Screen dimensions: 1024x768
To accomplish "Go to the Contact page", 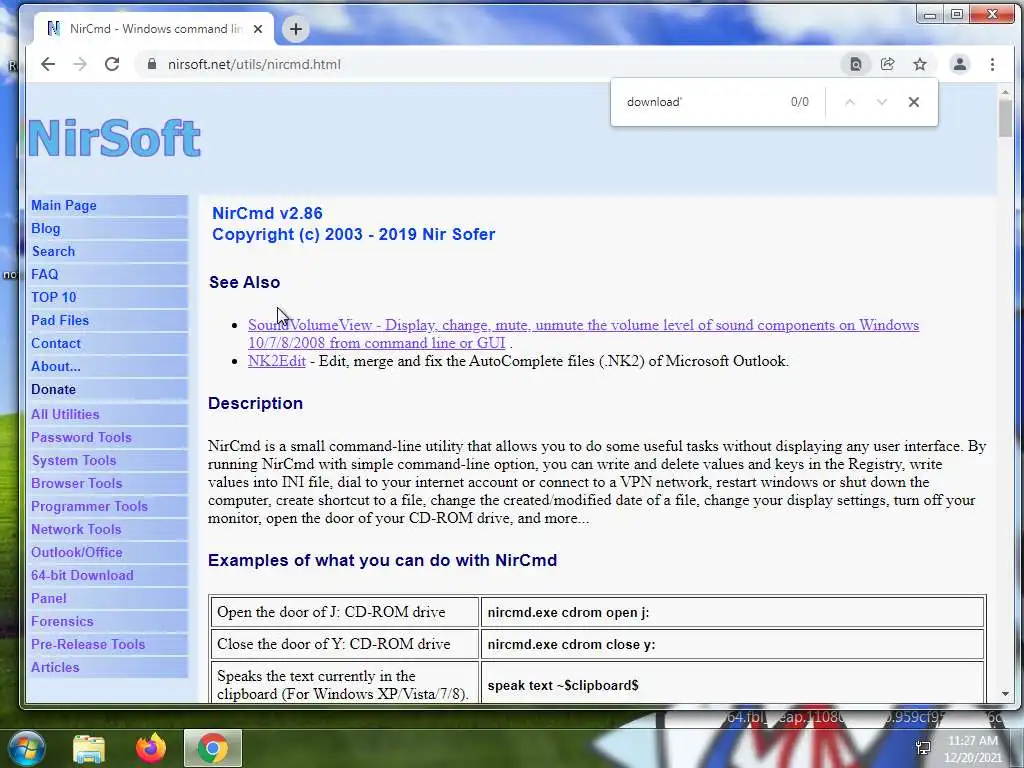I will 56,343.
